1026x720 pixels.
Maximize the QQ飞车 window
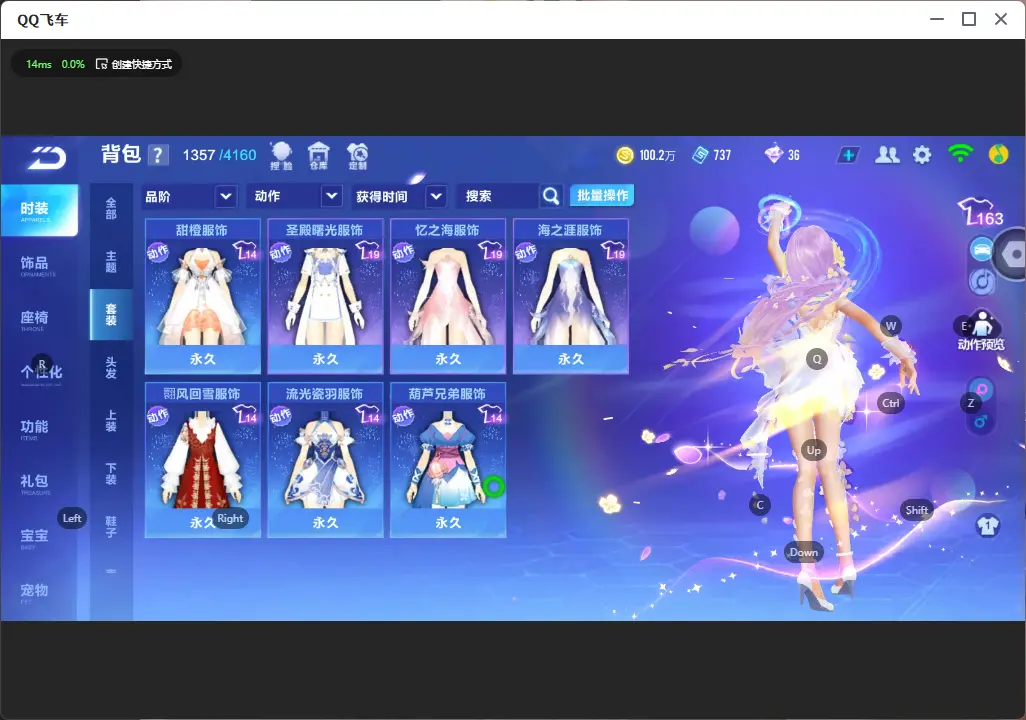coord(969,19)
